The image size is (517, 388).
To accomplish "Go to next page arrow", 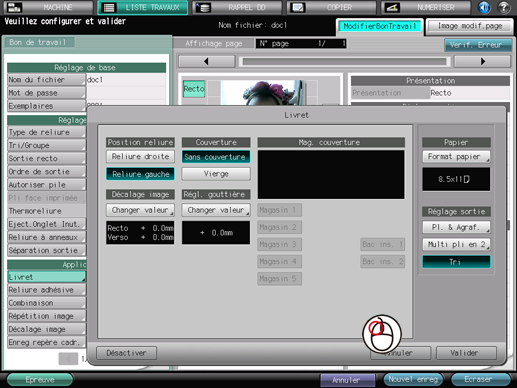I will [x=482, y=61].
